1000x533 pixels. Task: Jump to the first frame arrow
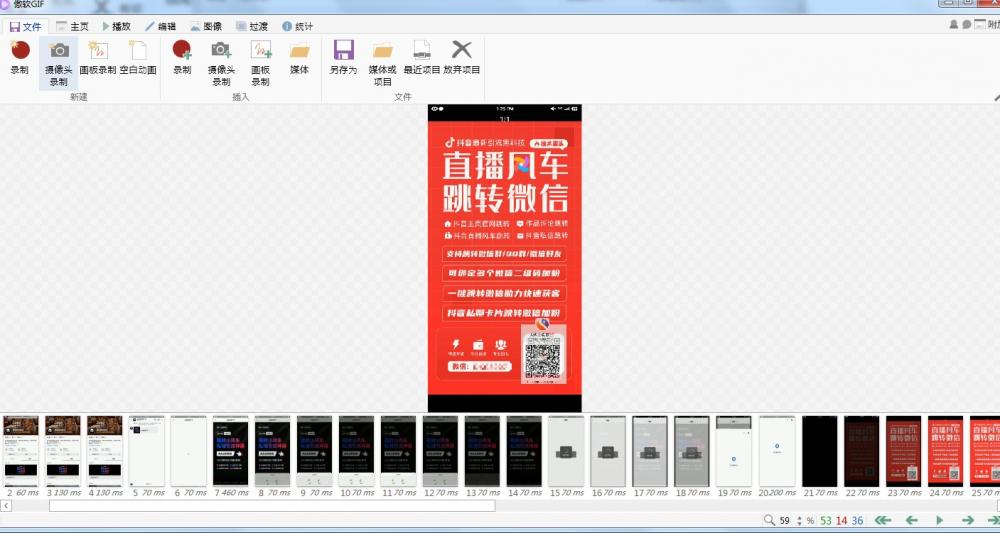click(883, 520)
